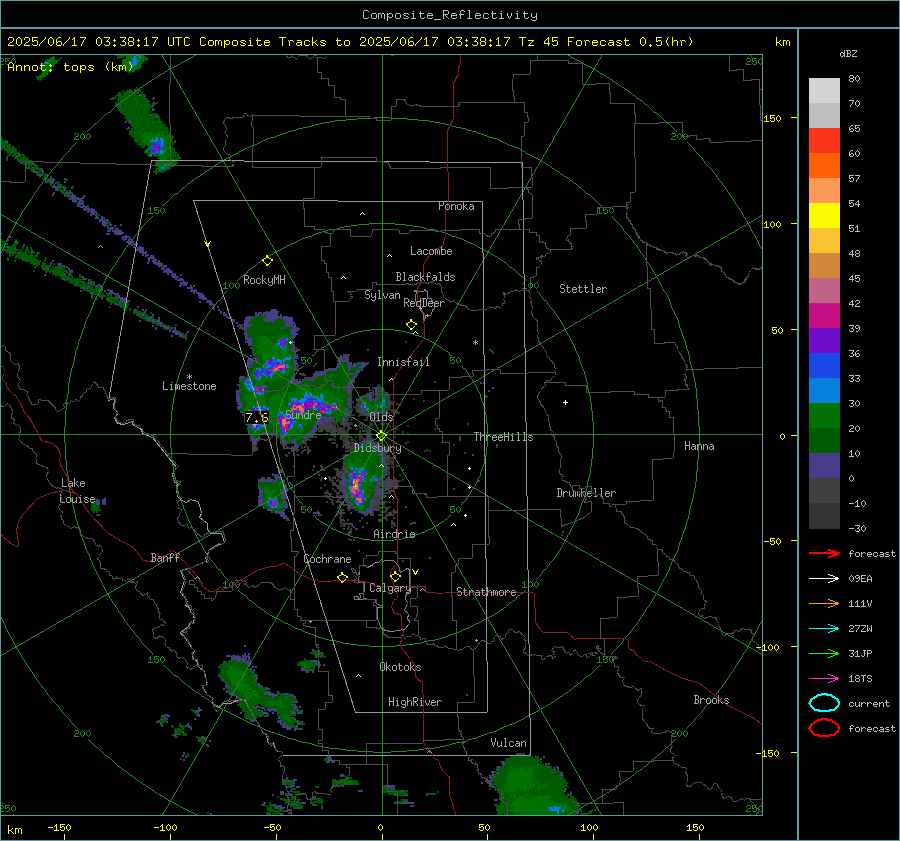Click the cyan 'current' ellipse in the legend
Viewport: 900px width, 841px height.
pos(824,703)
